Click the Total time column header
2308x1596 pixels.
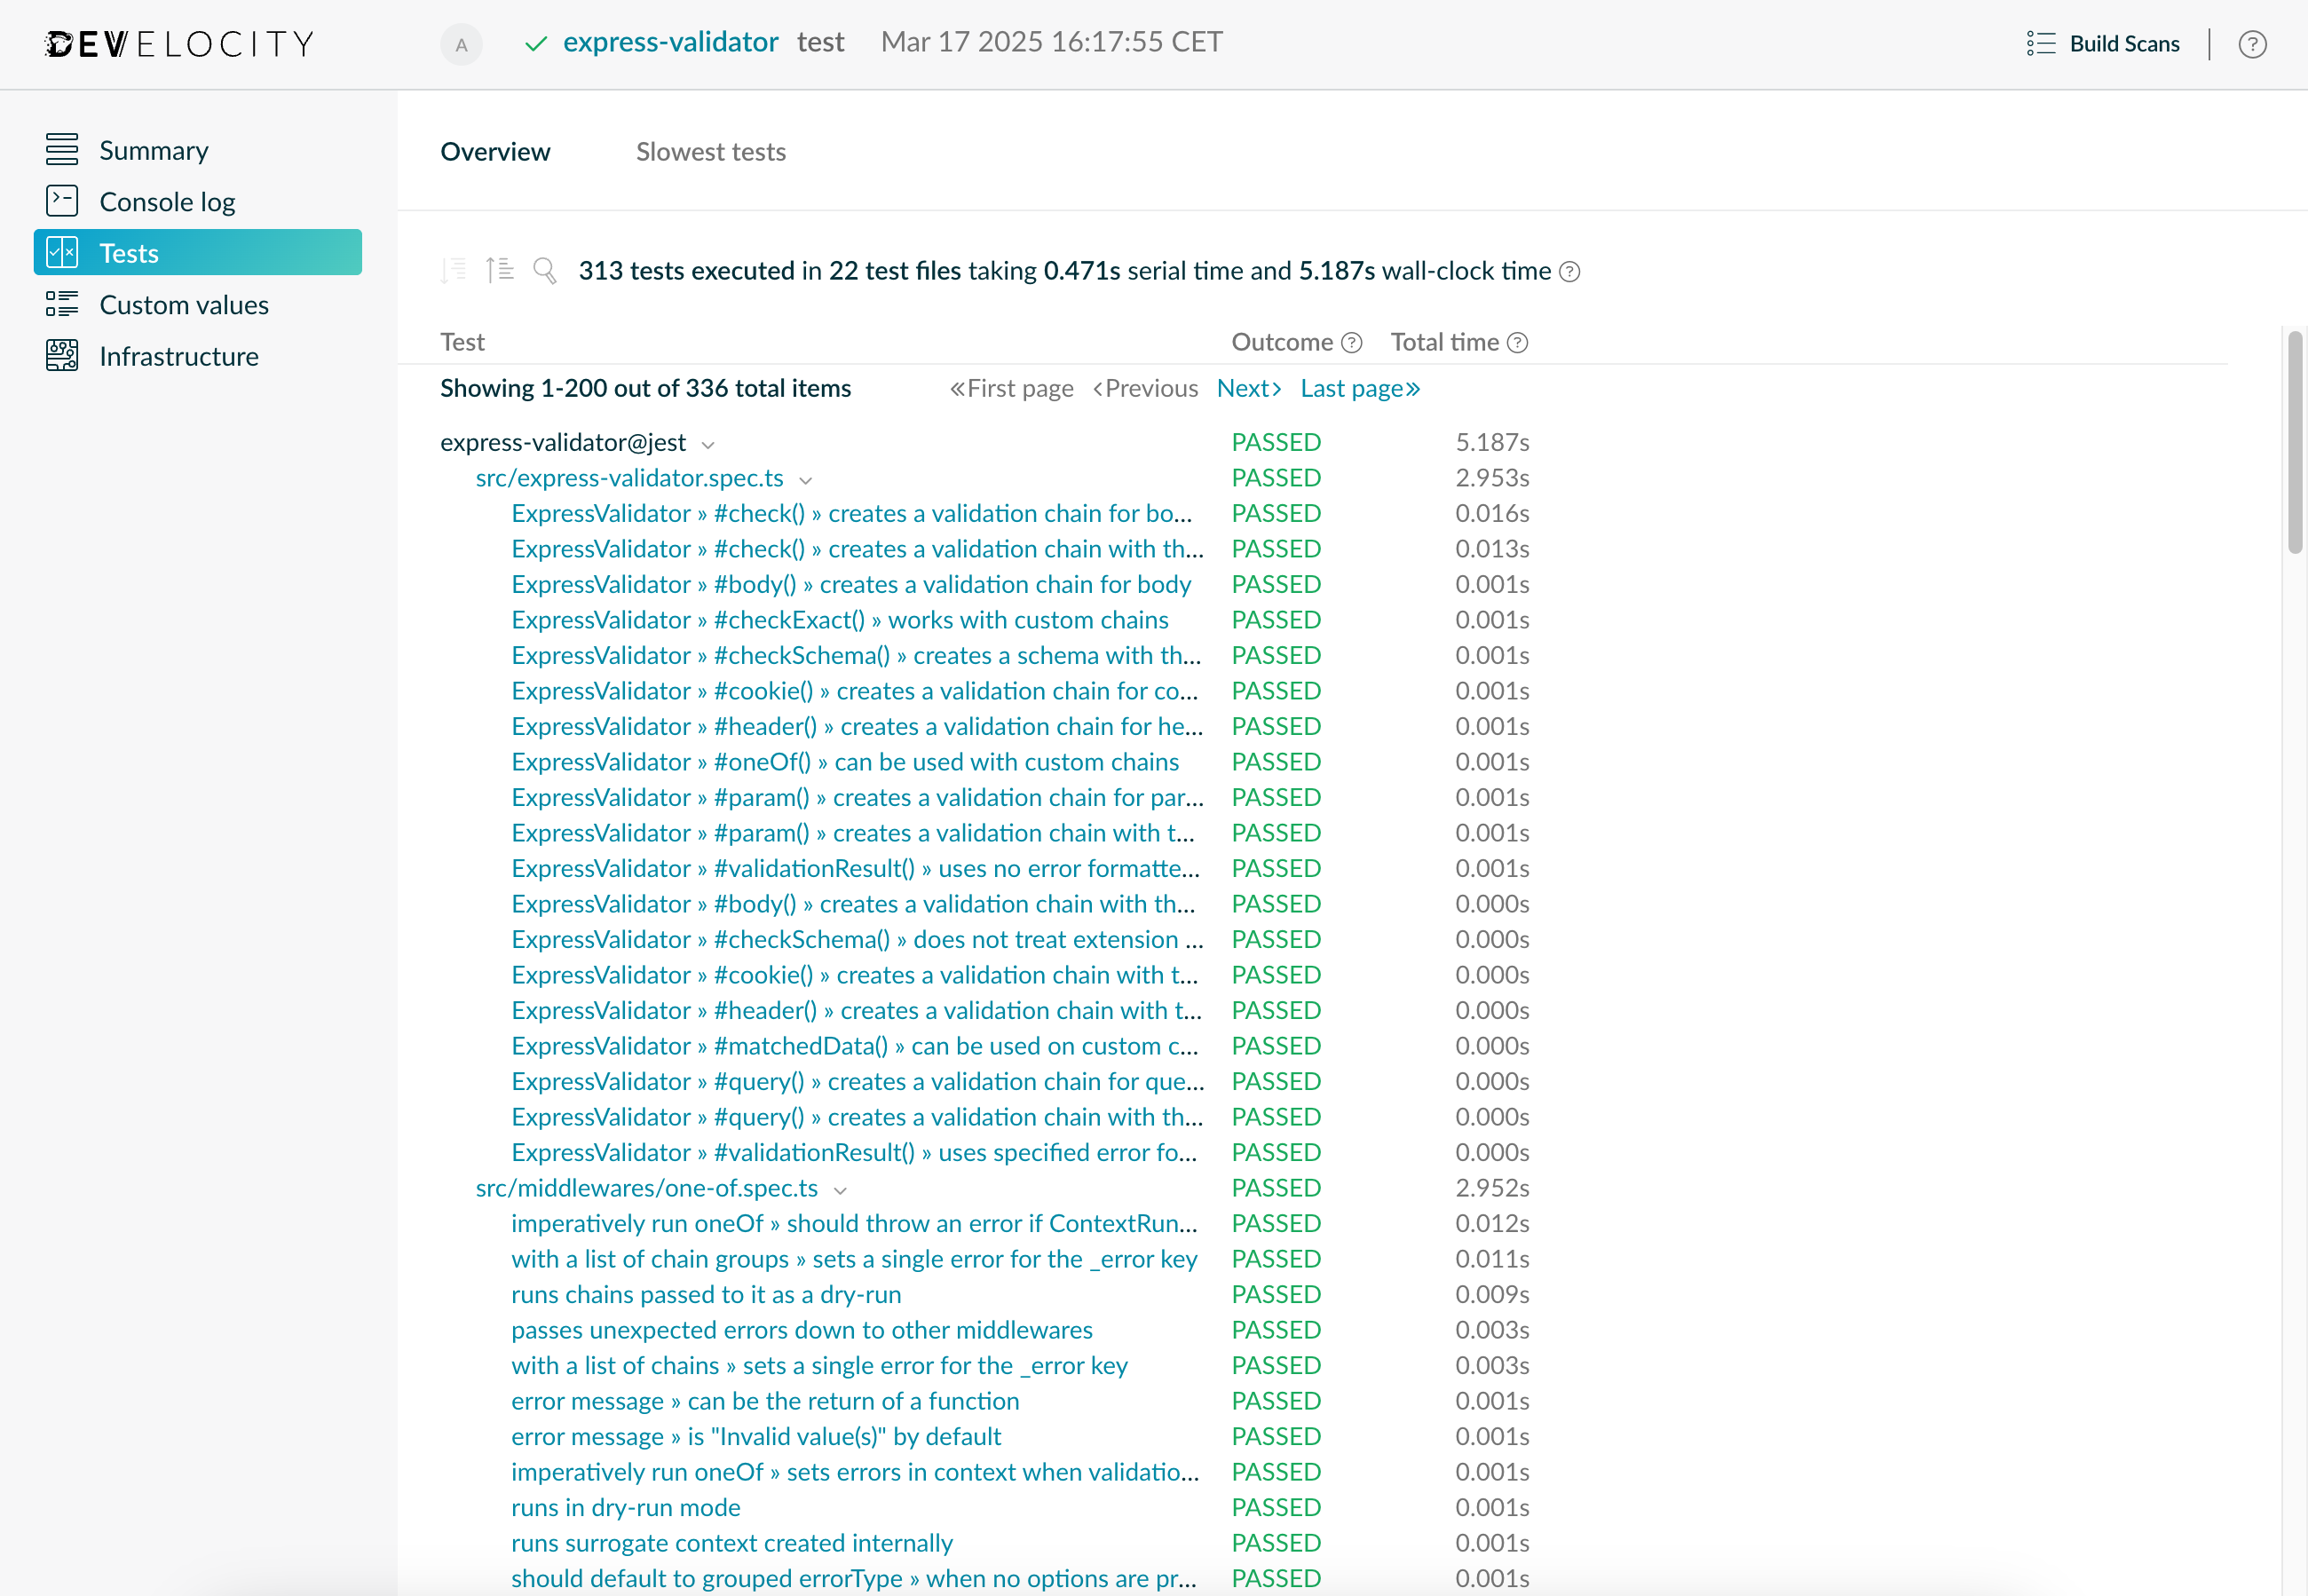1445,342
